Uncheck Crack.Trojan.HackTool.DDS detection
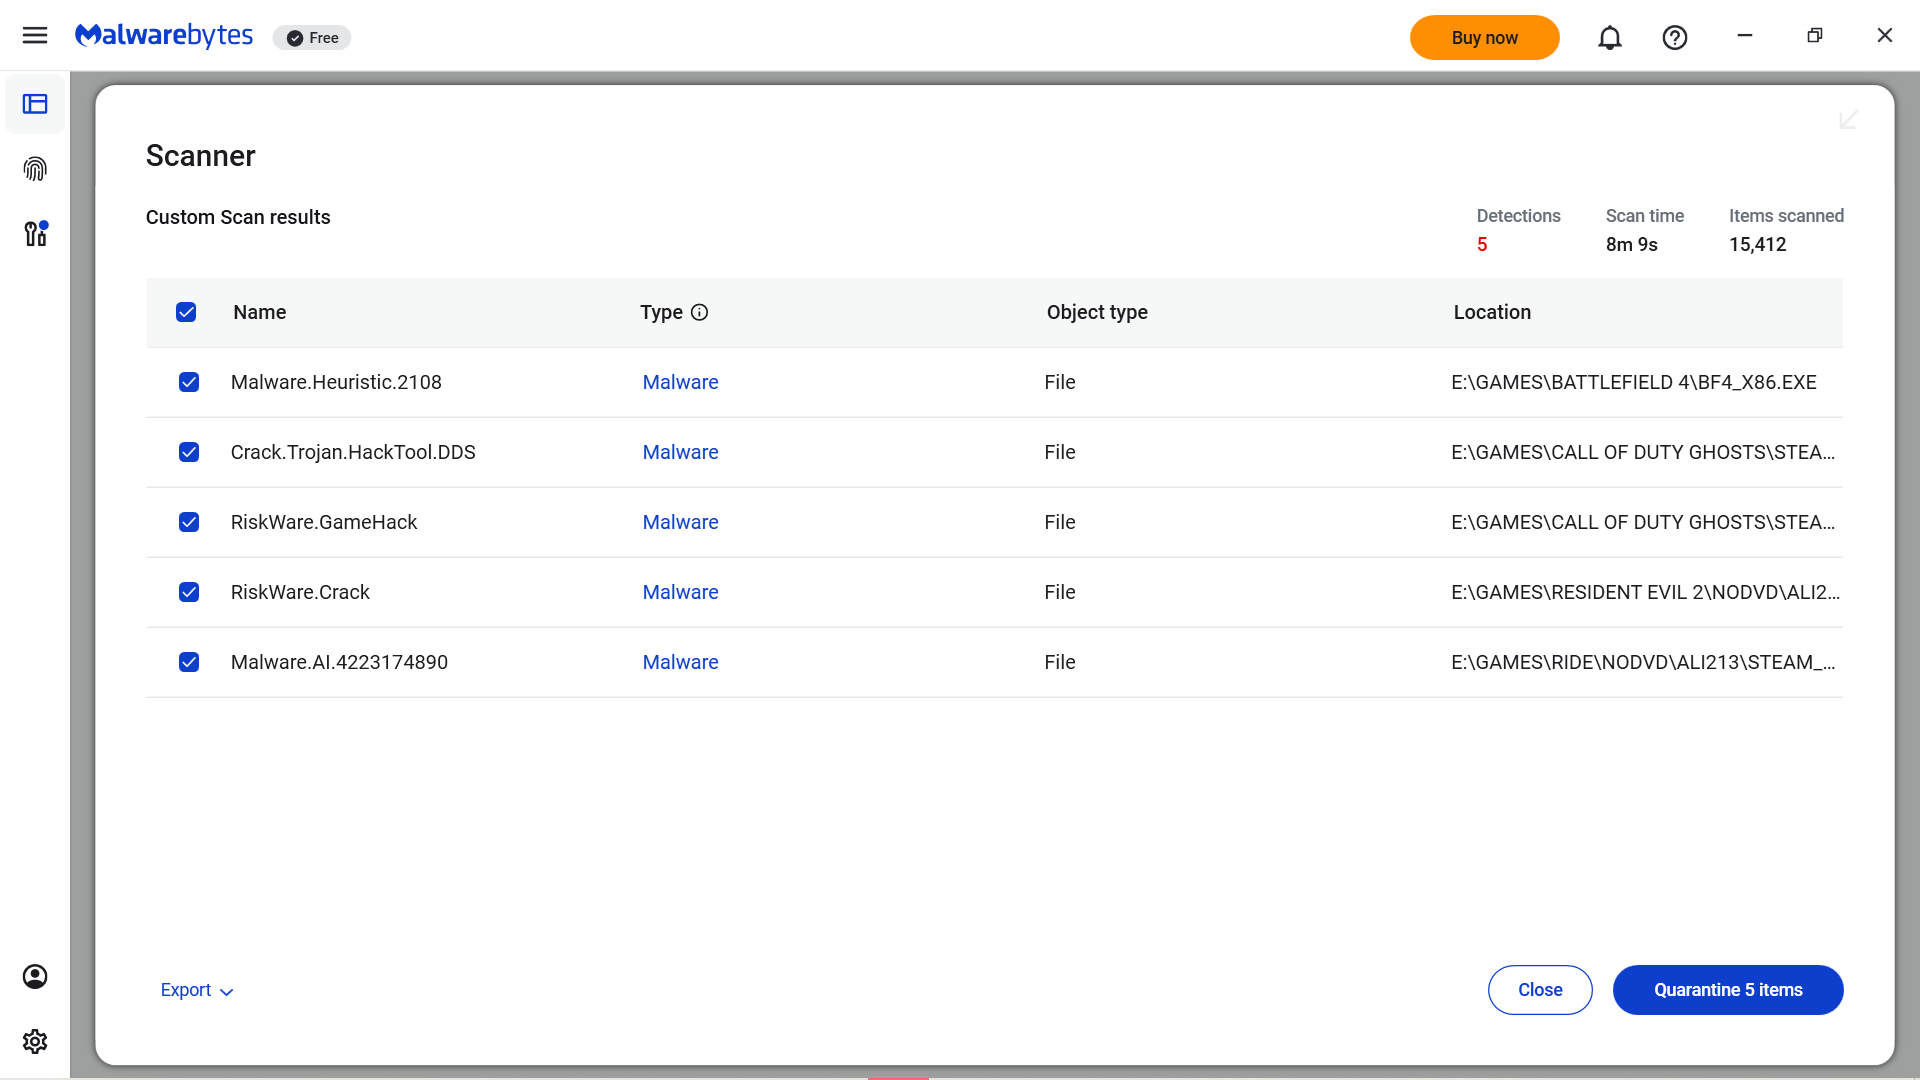 coord(189,452)
